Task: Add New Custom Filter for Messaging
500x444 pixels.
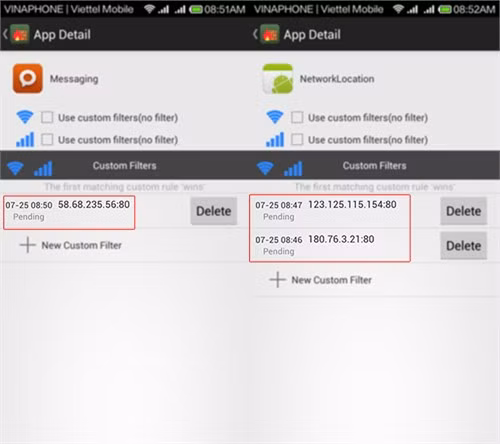Action: point(71,245)
